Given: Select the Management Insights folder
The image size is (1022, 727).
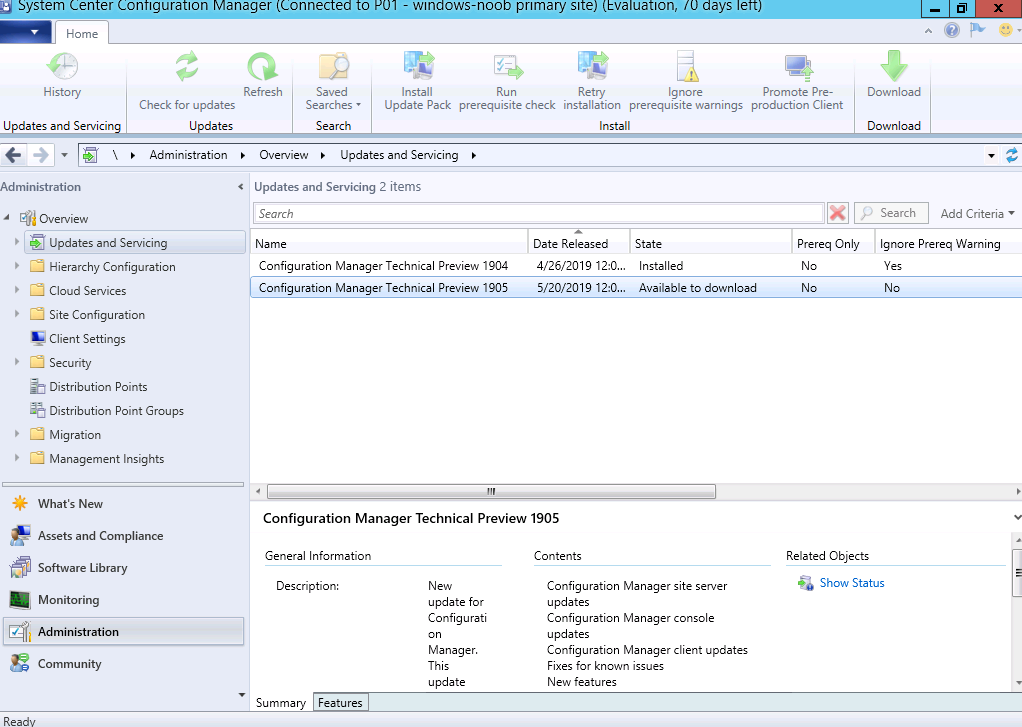Looking at the screenshot, I should [106, 459].
